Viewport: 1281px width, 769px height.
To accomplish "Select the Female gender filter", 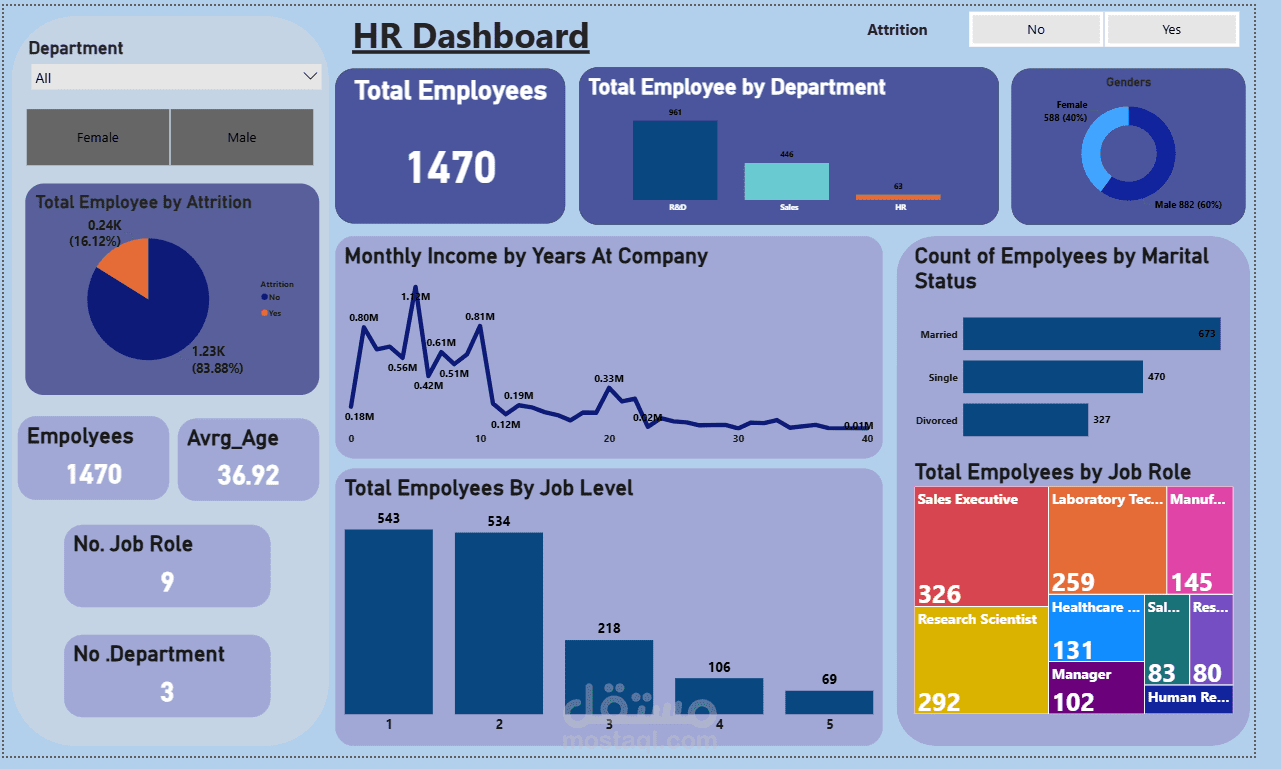I will point(98,137).
